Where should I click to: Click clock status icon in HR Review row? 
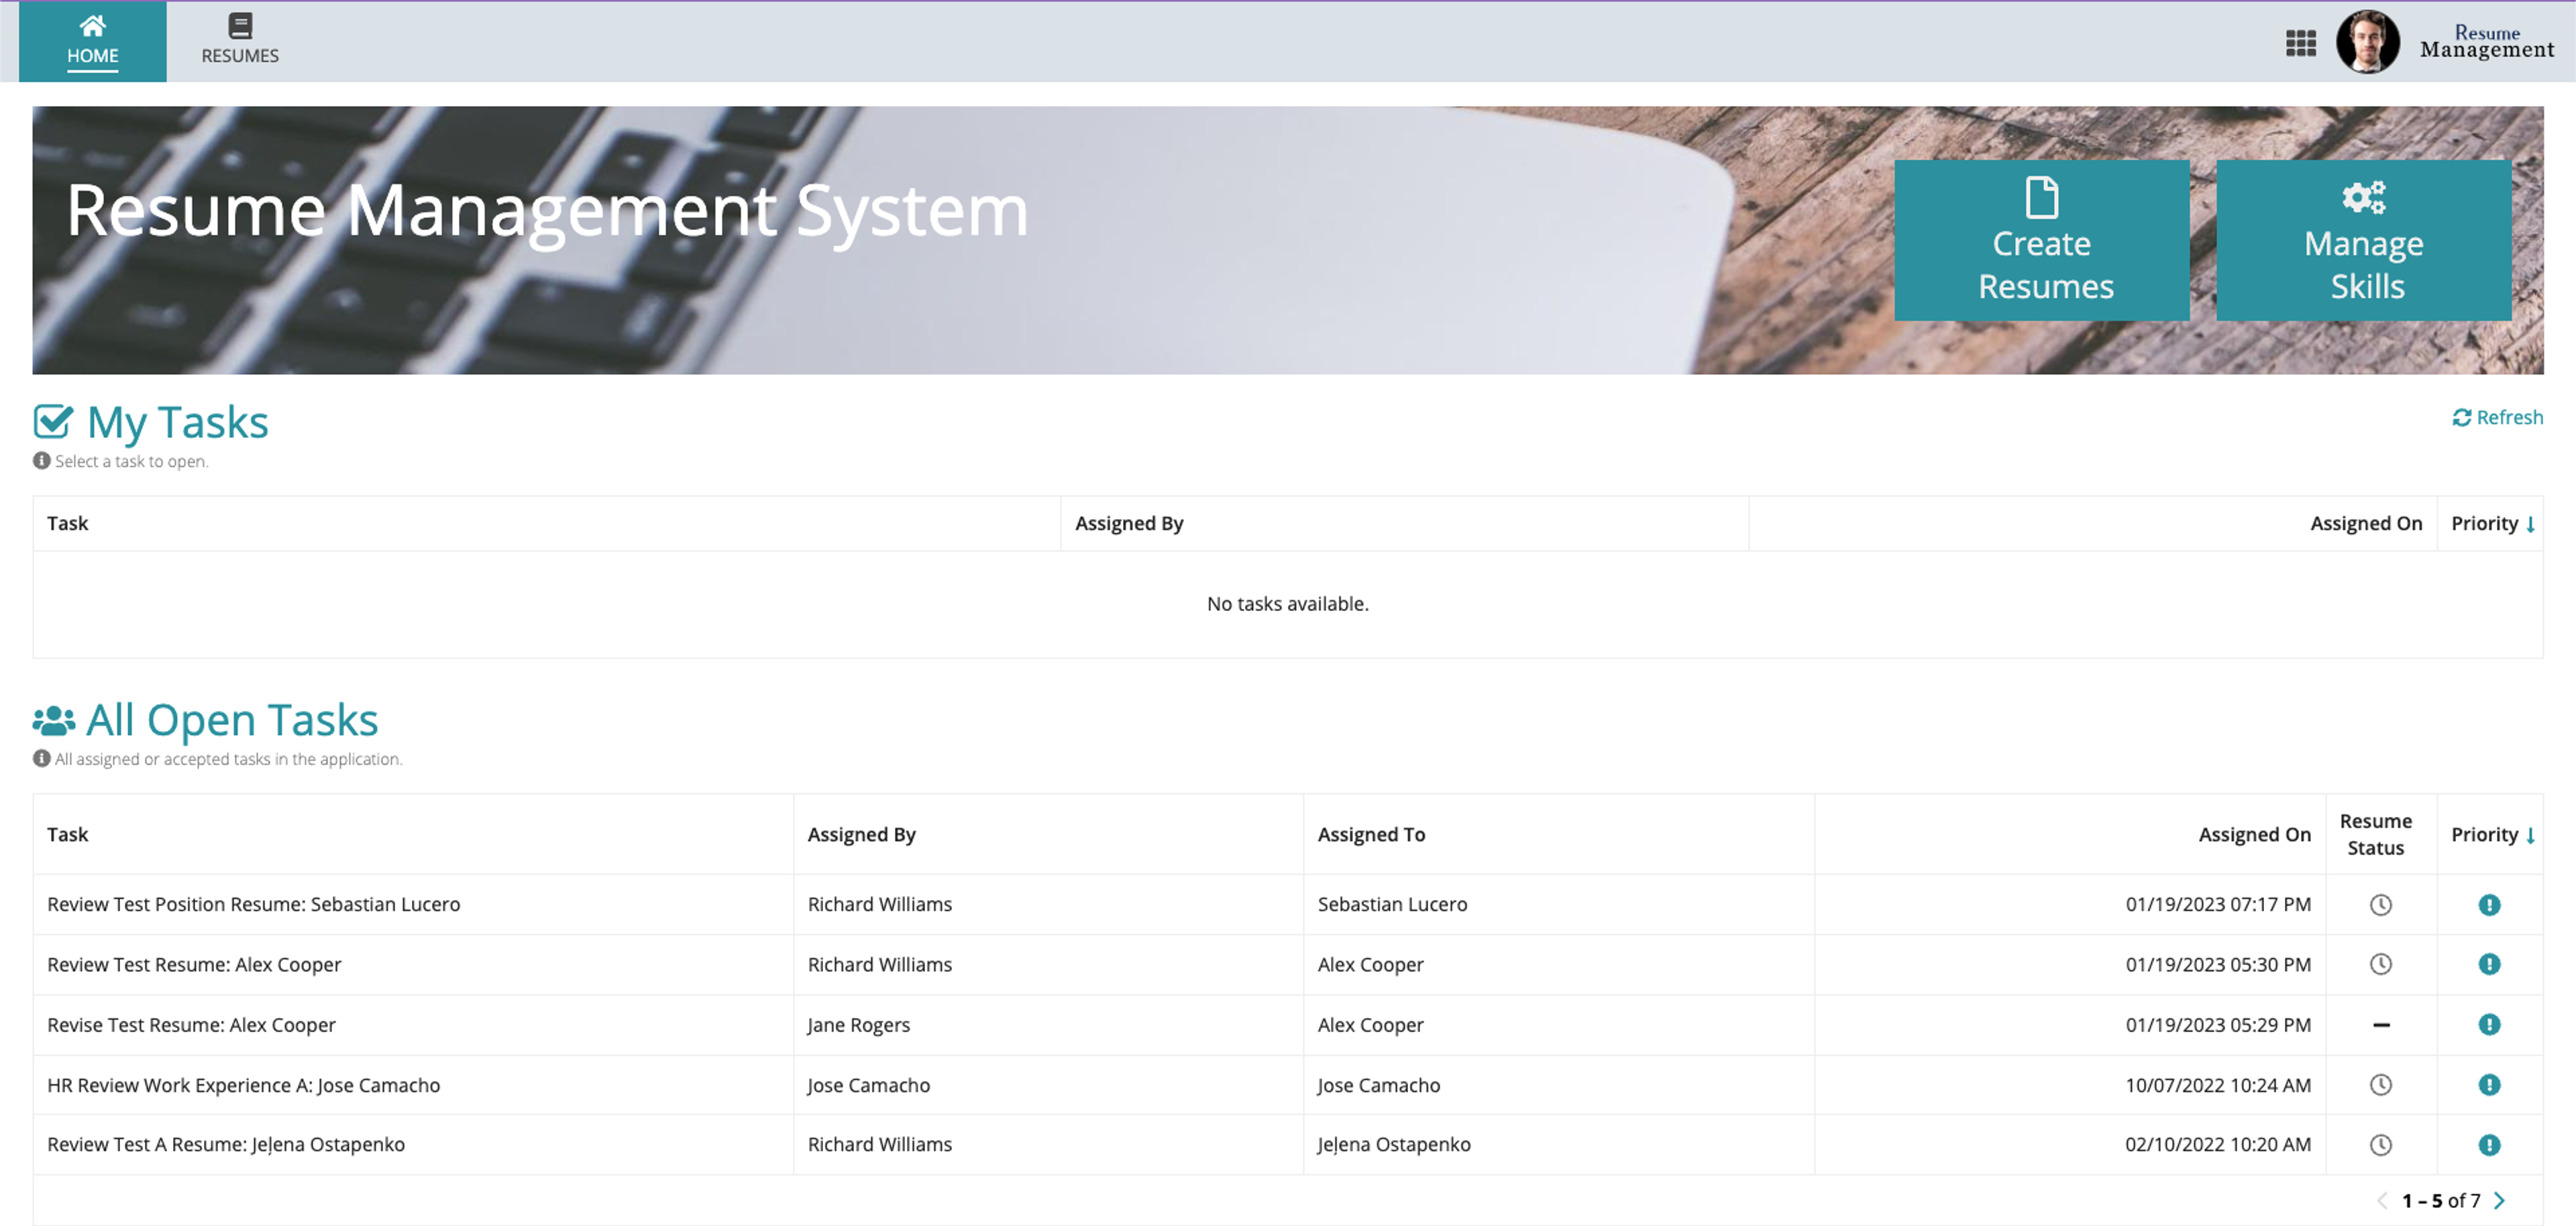point(2380,1085)
